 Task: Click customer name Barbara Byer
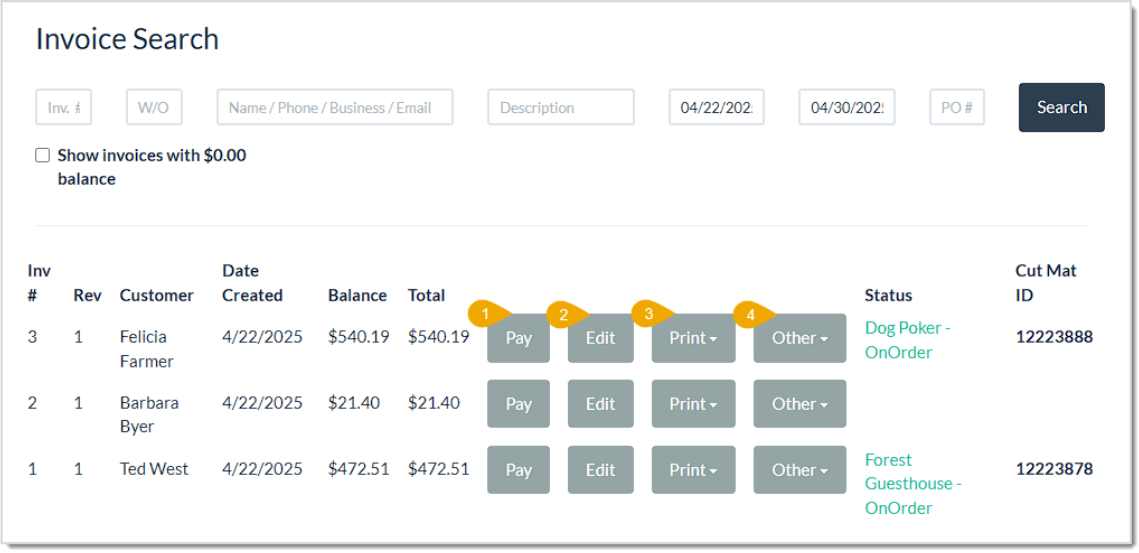tap(149, 414)
